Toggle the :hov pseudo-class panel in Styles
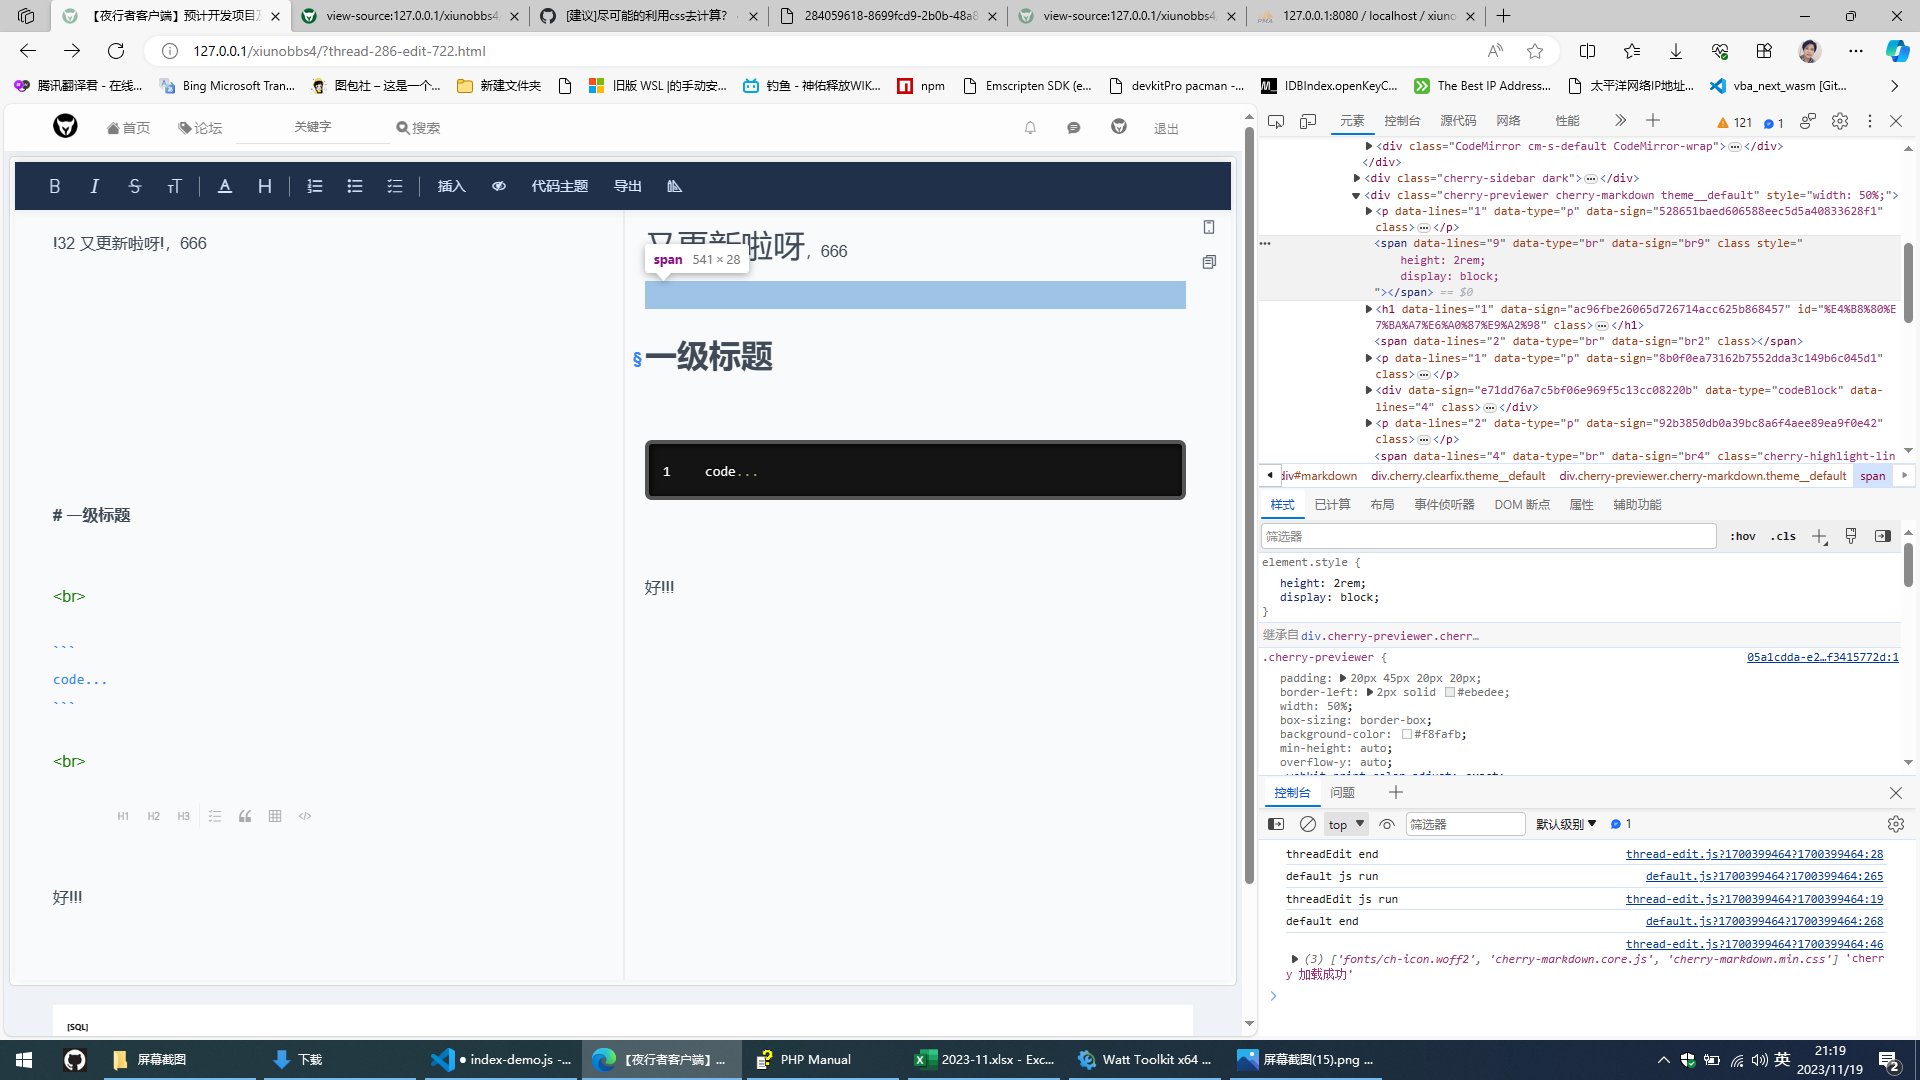The width and height of the screenshot is (1920, 1080). point(1742,536)
